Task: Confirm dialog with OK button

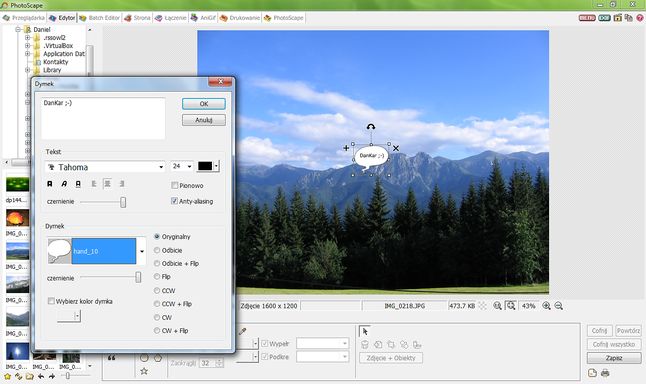Action: tap(204, 104)
